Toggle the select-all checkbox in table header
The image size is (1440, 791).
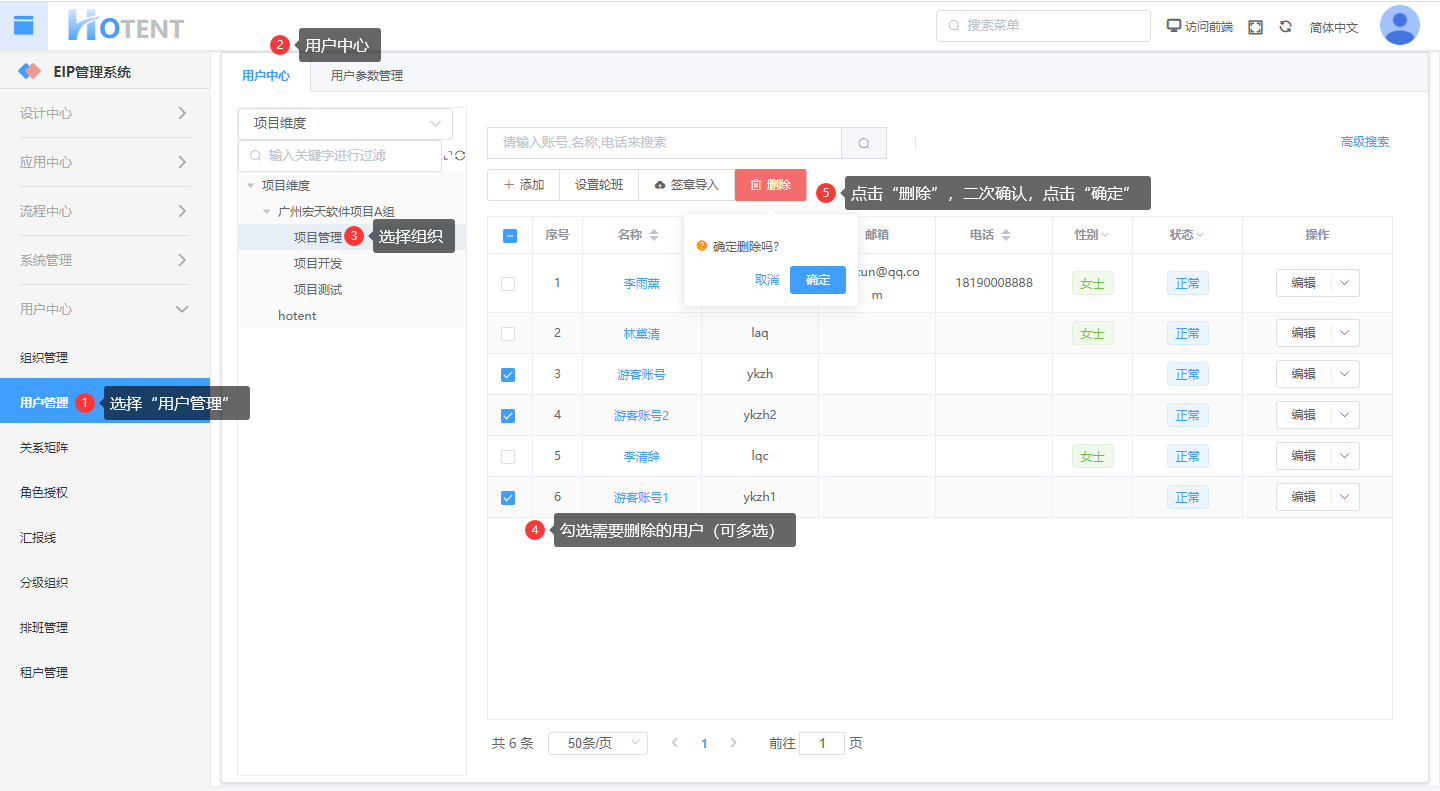509,236
